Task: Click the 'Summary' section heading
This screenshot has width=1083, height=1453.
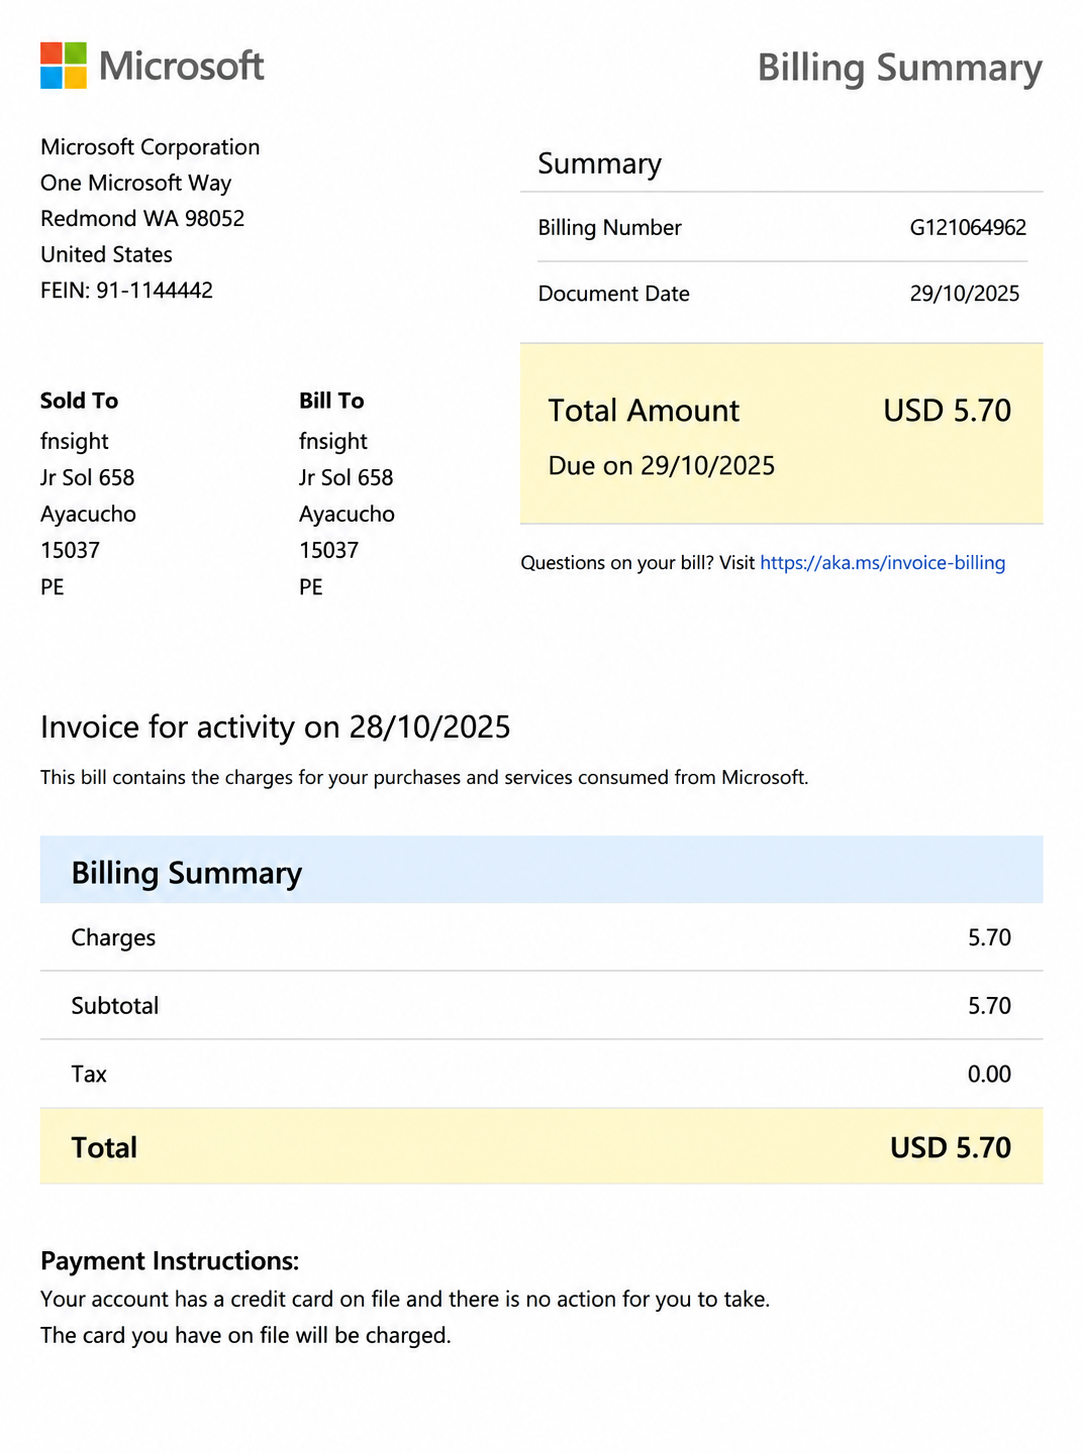Action: click(600, 164)
